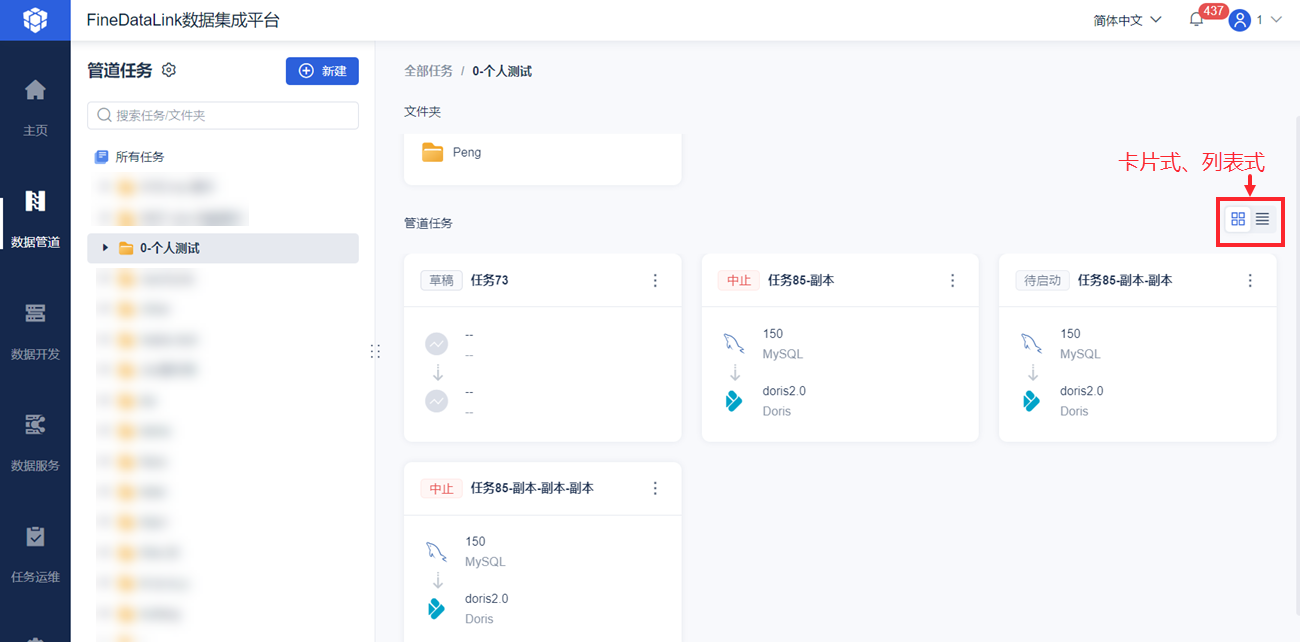The width and height of the screenshot is (1300, 642).
Task: Open 数据开发 in the sidebar
Action: 35,329
